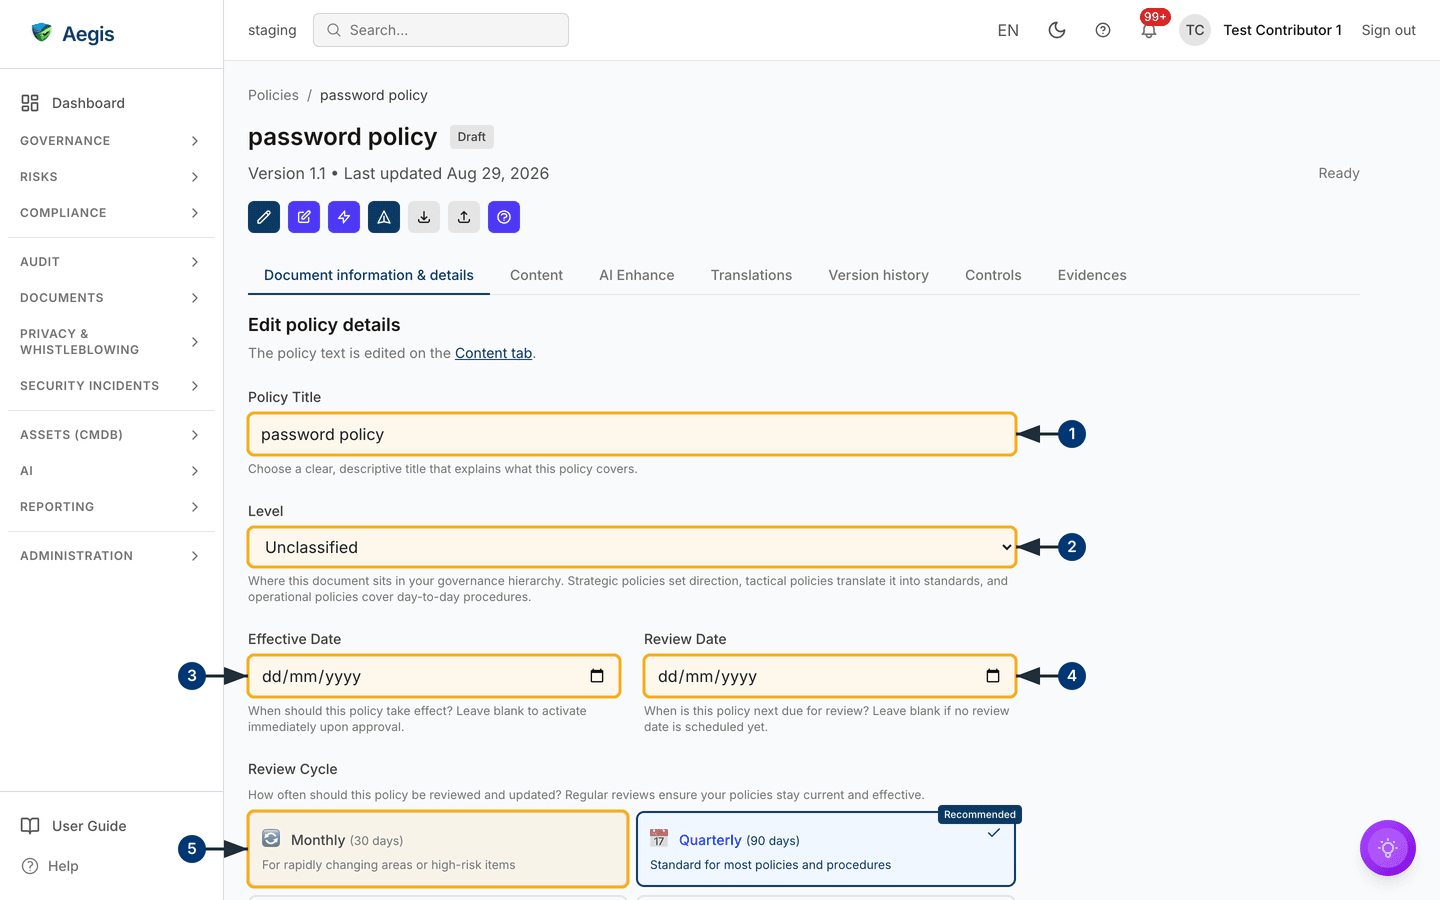Screen dimensions: 1440x900
Task: Open notifications bell with 99+ badge
Action: coord(1149,30)
